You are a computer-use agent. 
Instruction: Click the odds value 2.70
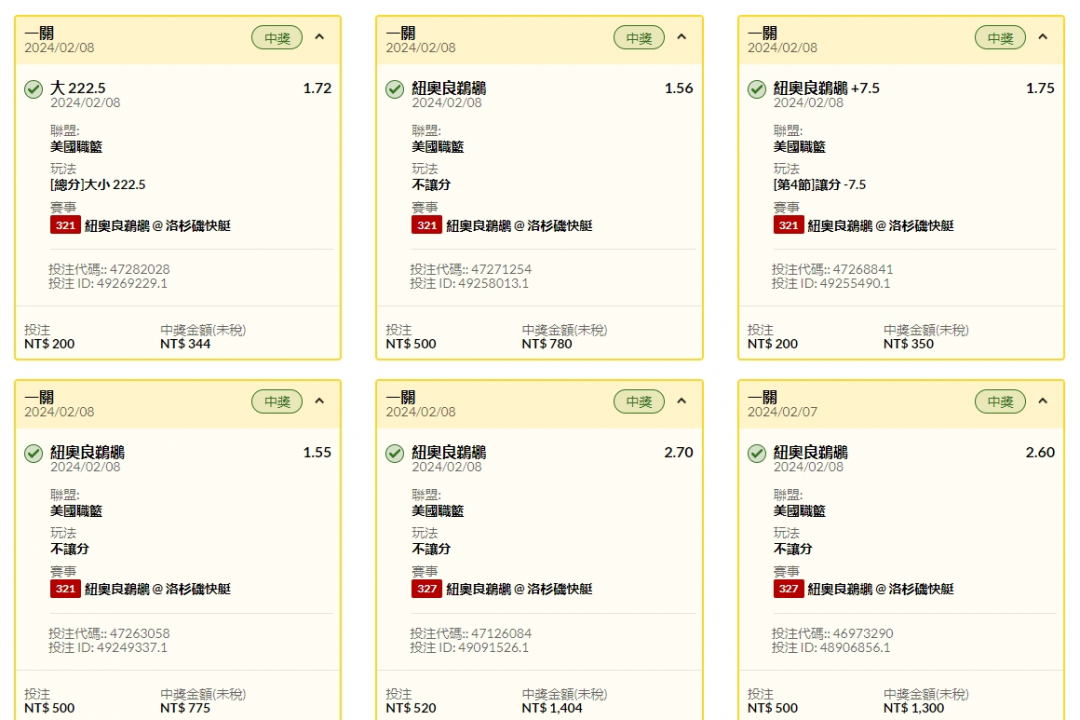point(679,452)
